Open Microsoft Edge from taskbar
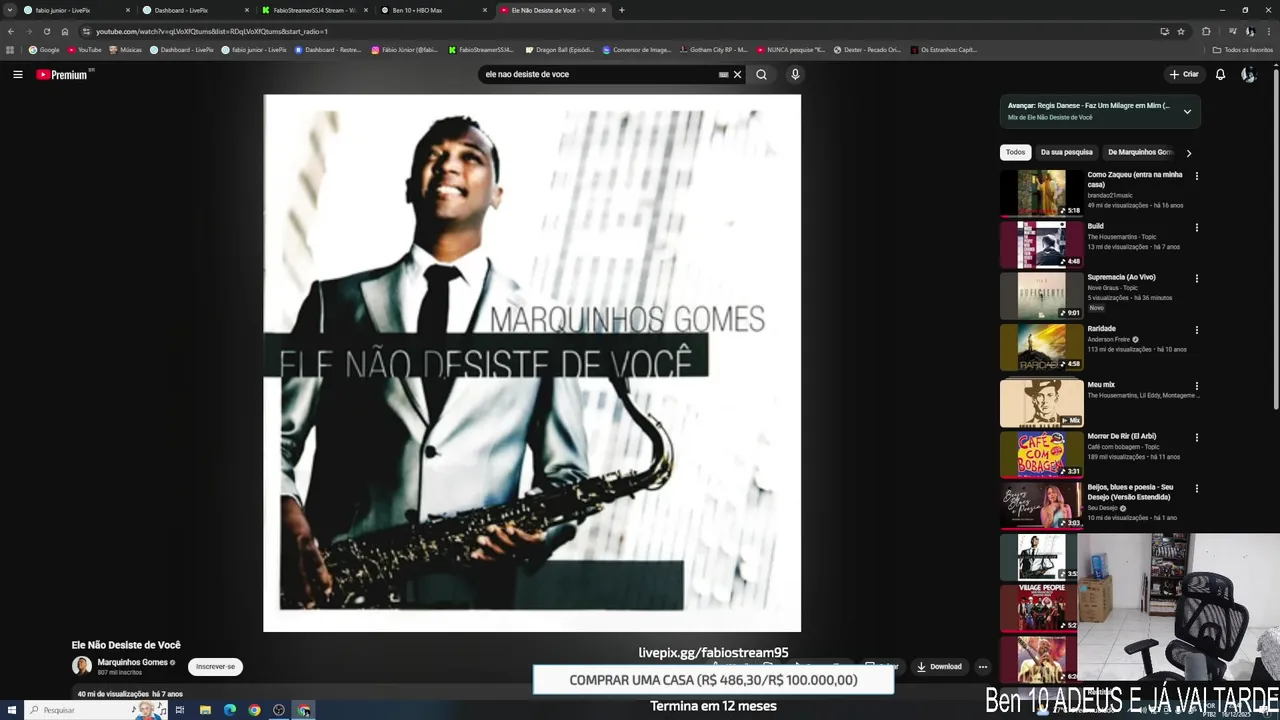This screenshot has height=720, width=1280. 230,710
